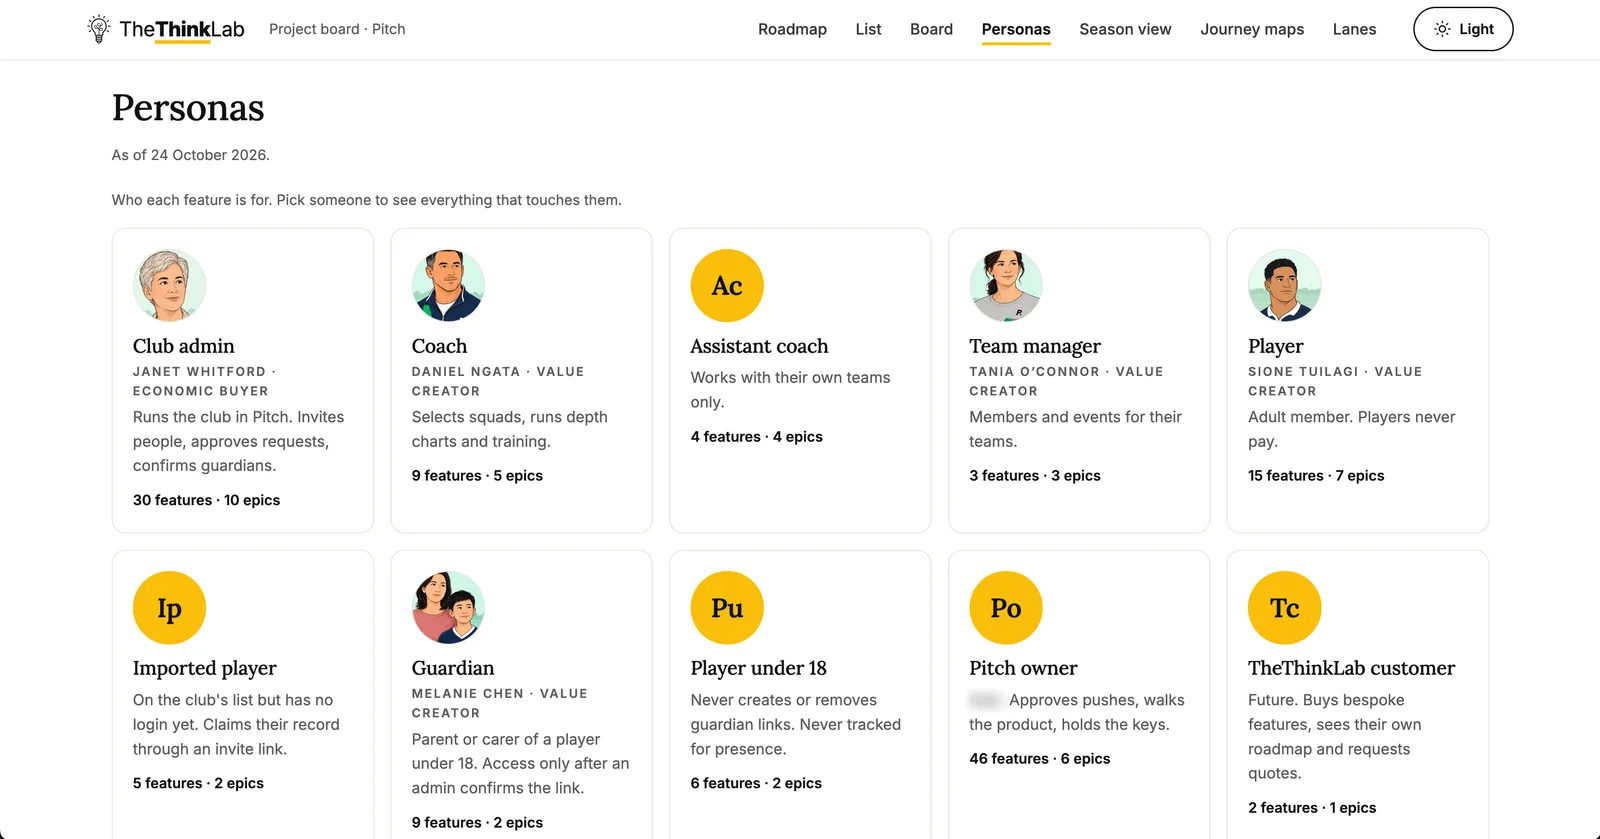The image size is (1600, 839).
Task: Open Season view from the navigation
Action: pyautogui.click(x=1125, y=29)
